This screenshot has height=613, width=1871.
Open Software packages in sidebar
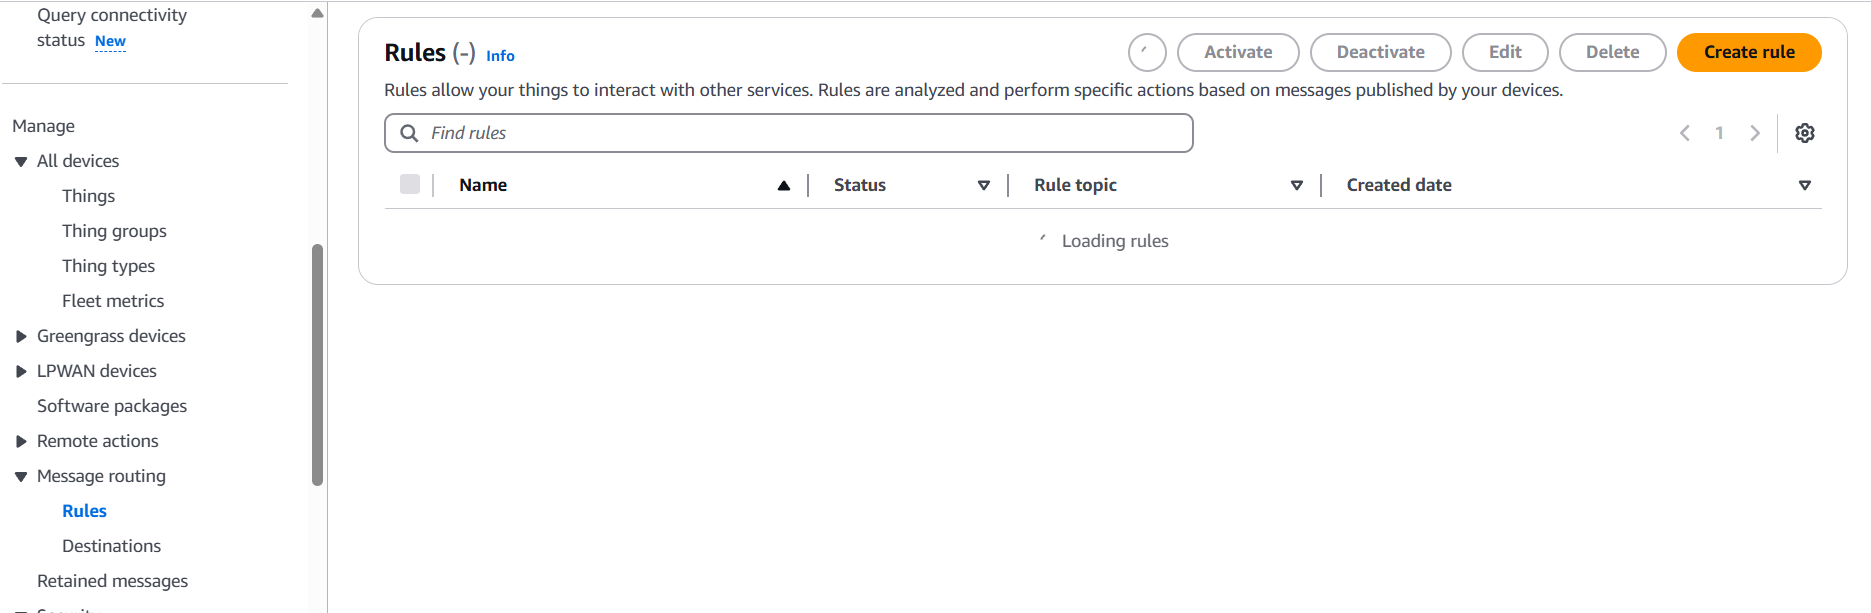click(x=112, y=406)
